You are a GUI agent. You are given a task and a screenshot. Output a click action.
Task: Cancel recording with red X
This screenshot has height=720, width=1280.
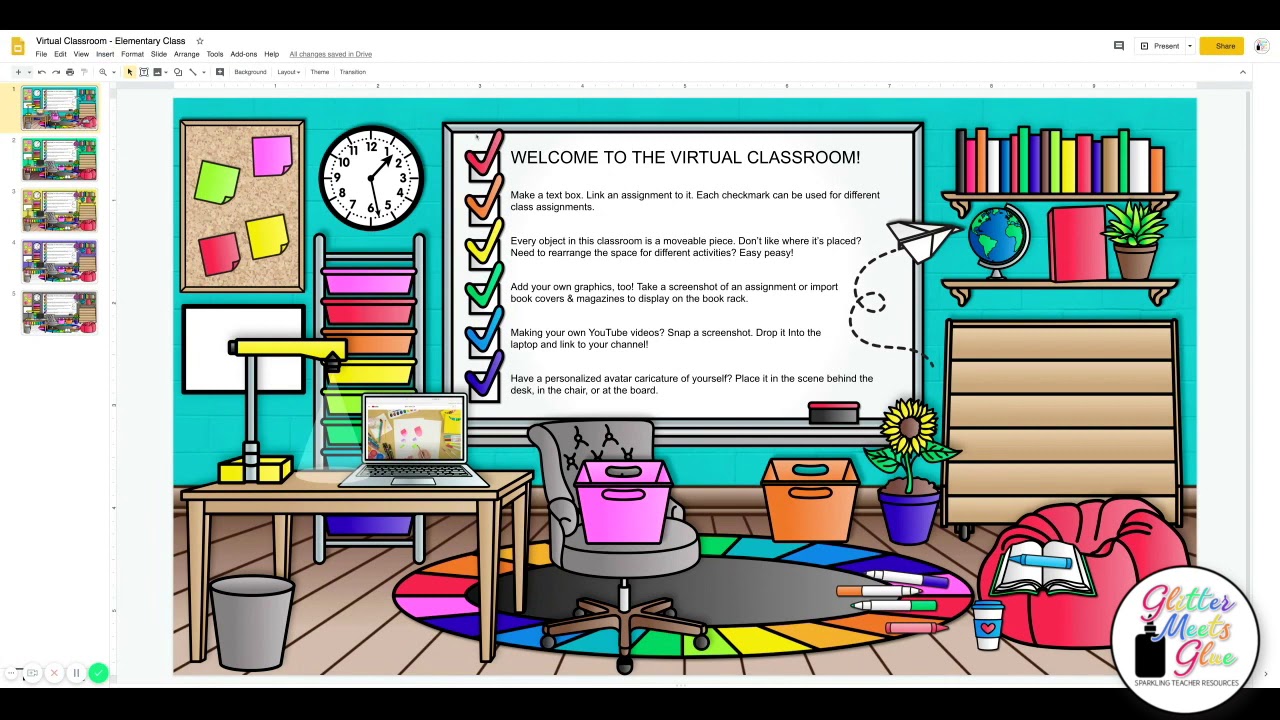pyautogui.click(x=54, y=673)
